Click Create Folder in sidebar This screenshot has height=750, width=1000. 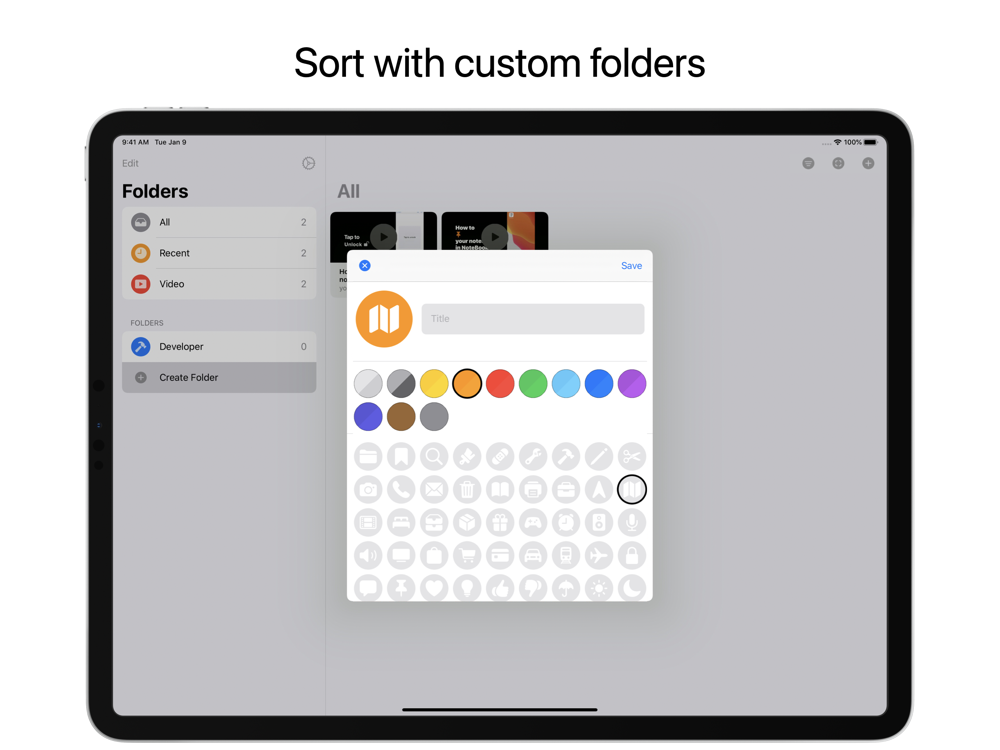coord(219,378)
